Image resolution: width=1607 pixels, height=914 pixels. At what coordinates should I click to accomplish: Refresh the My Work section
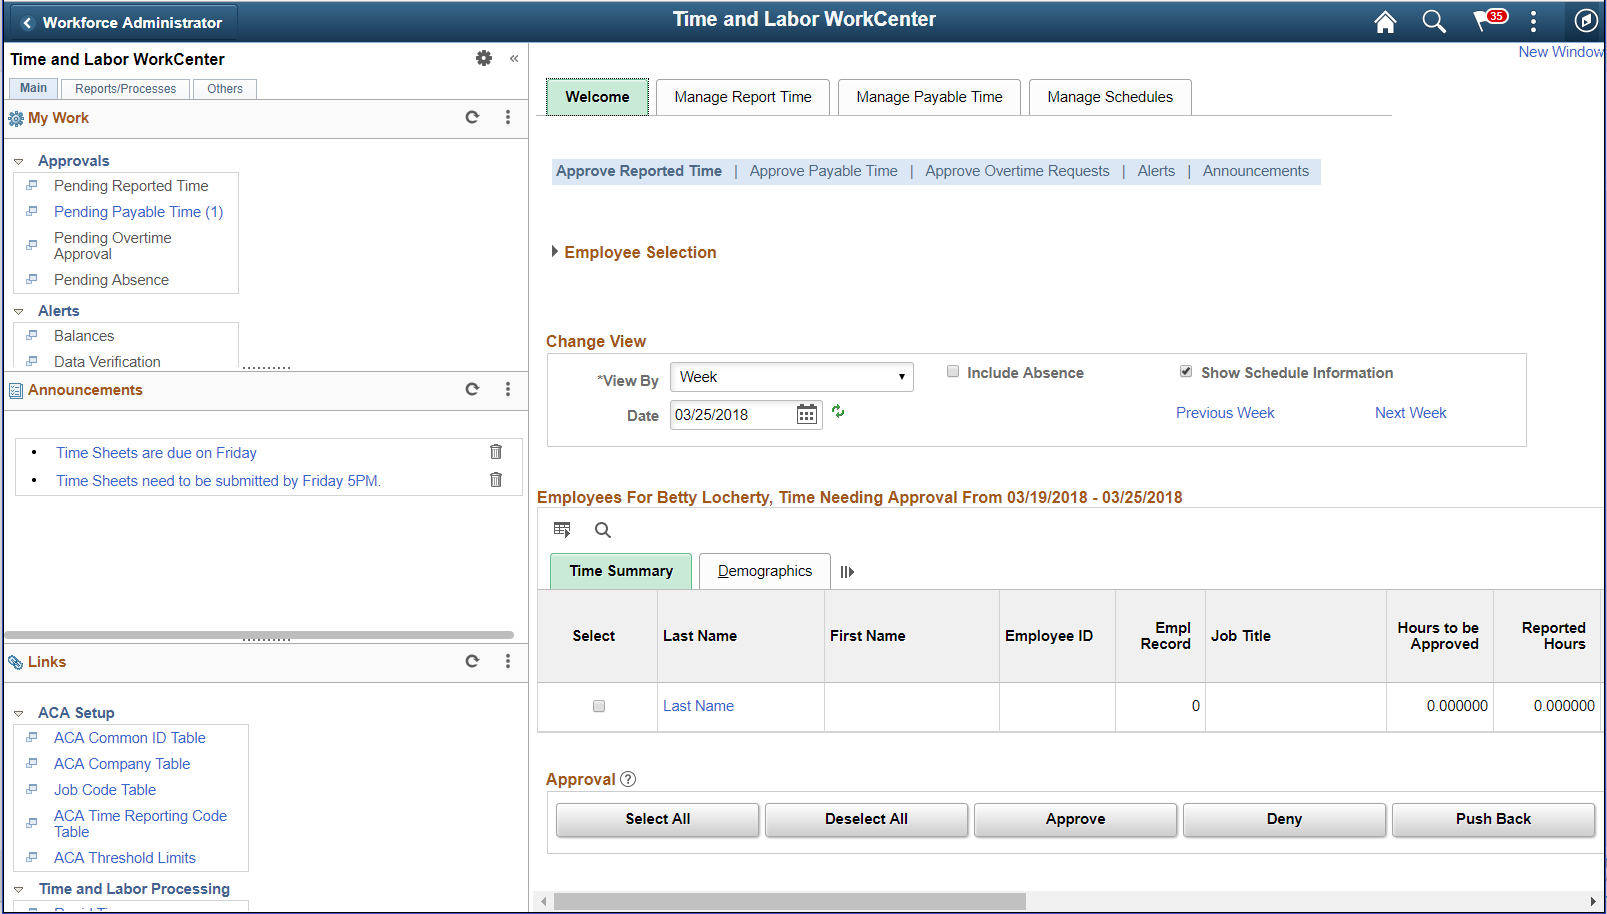[x=472, y=117]
